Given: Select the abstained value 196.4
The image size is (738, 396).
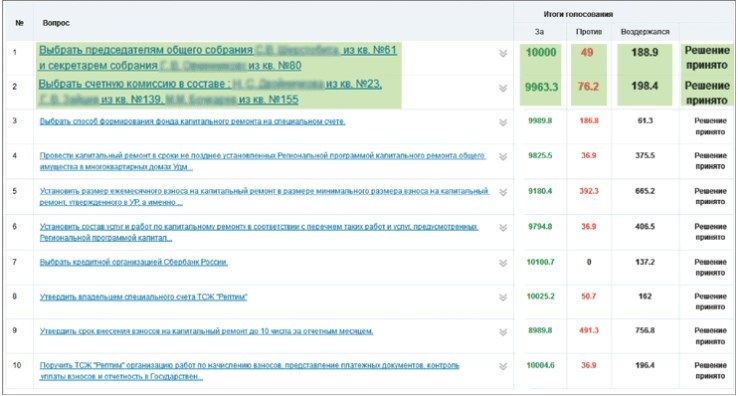Looking at the screenshot, I should 645,365.
